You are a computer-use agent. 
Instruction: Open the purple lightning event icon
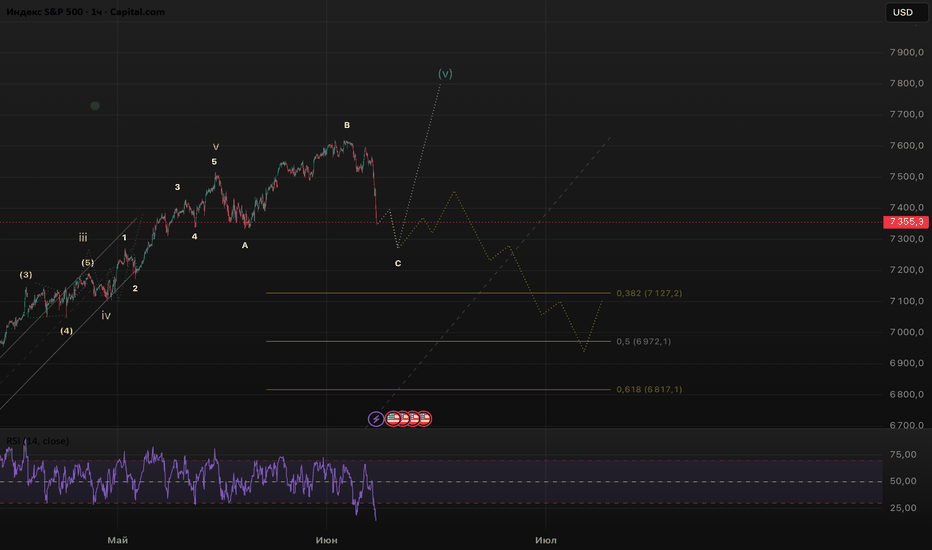[x=376, y=419]
